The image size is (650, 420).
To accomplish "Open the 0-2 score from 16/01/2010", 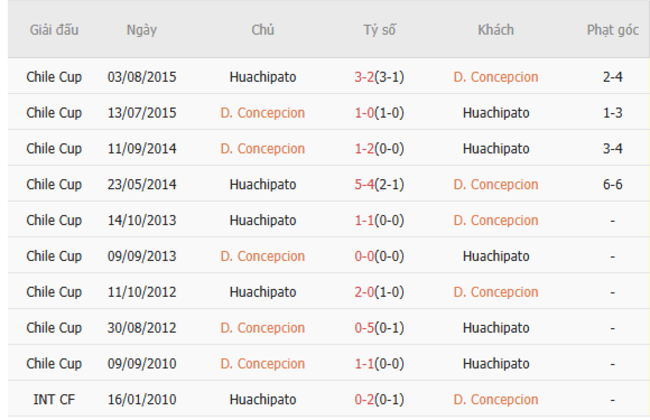I will click(367, 400).
